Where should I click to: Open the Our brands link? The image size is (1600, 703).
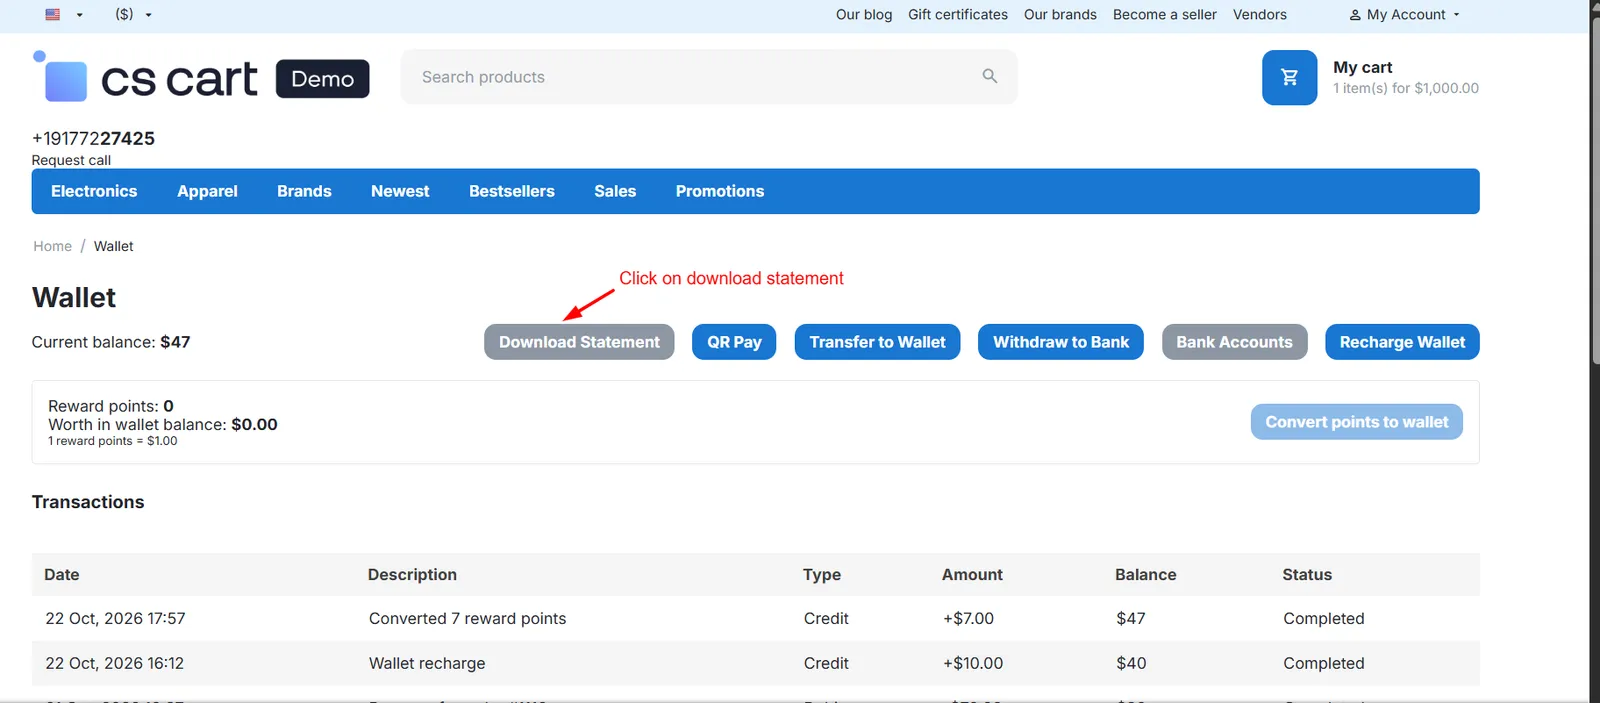(1060, 15)
